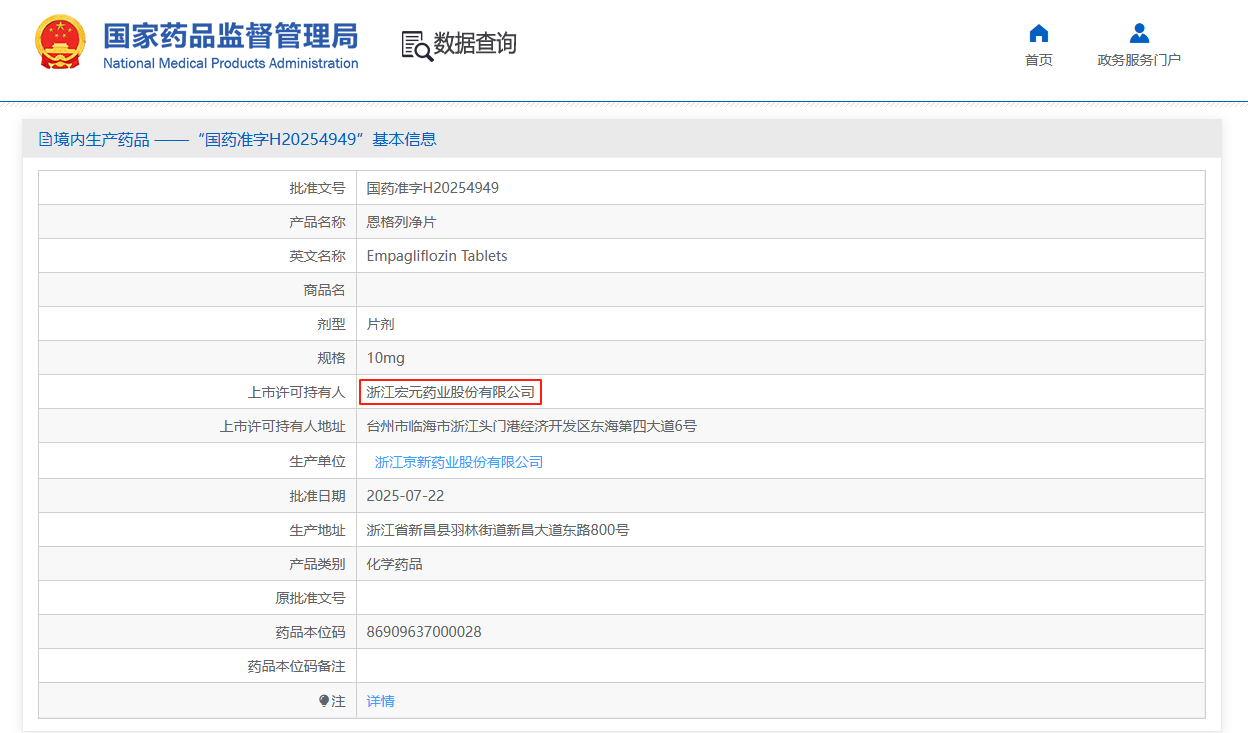Click the 批准日期 row label
Image resolution: width=1248 pixels, height=733 pixels.
click(317, 496)
